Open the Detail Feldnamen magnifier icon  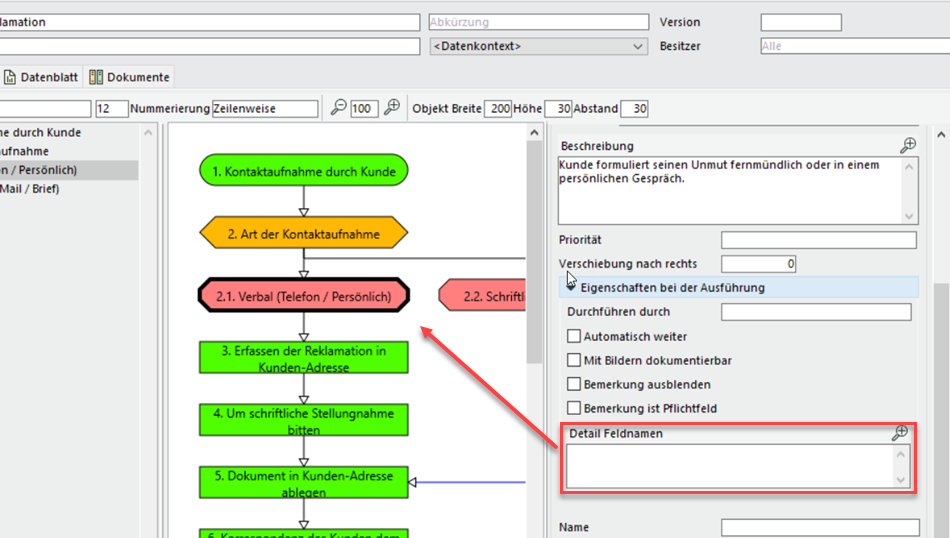[900, 433]
